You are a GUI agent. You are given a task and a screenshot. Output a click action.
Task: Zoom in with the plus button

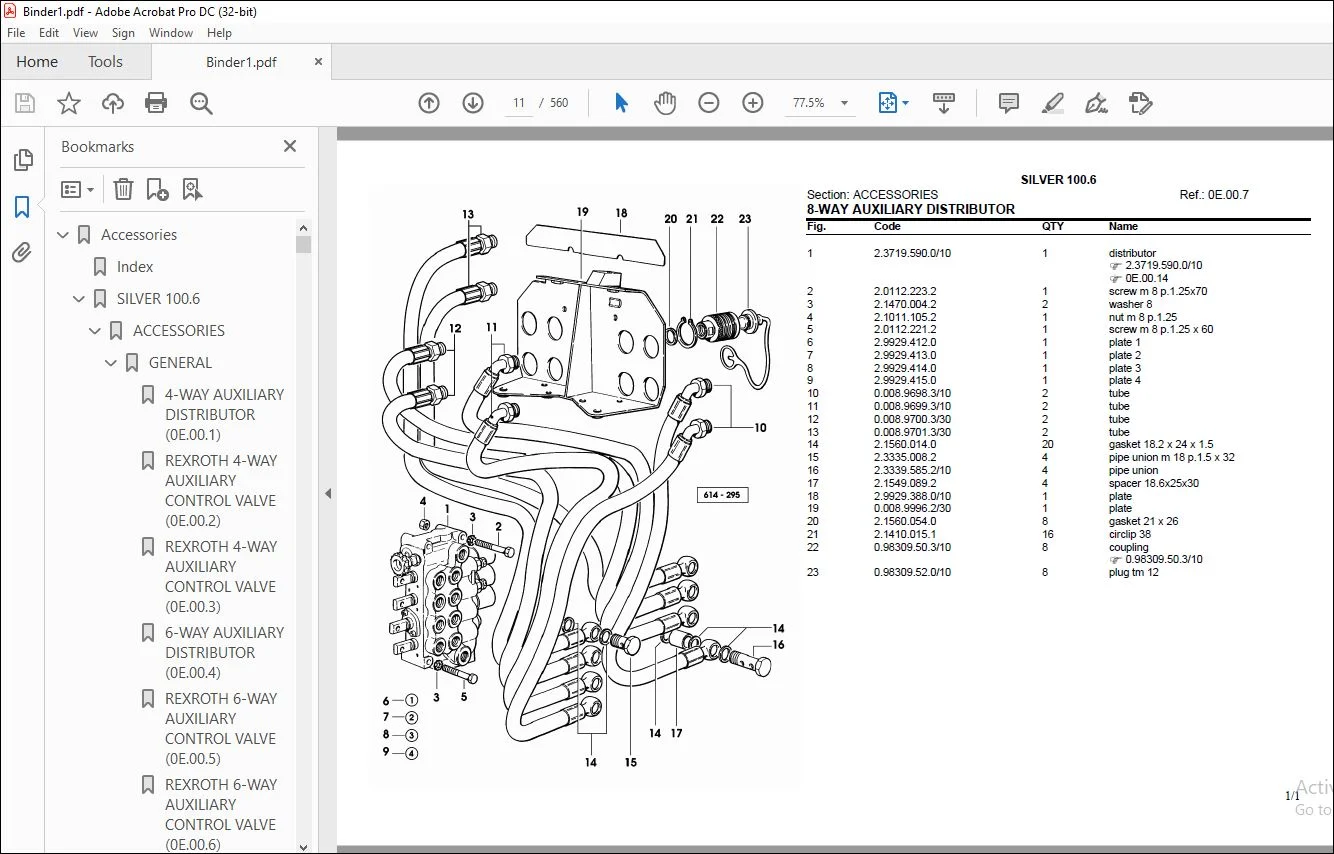753,103
